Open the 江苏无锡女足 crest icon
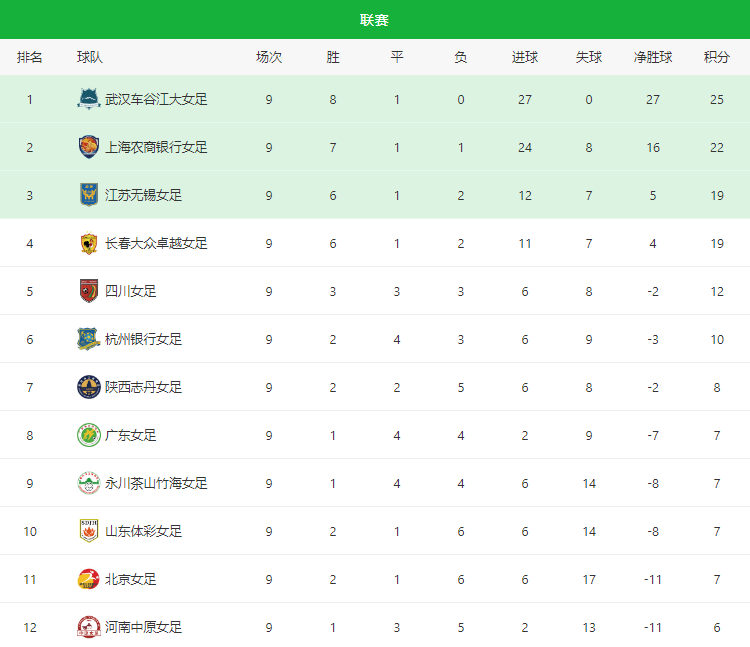 pyautogui.click(x=88, y=195)
